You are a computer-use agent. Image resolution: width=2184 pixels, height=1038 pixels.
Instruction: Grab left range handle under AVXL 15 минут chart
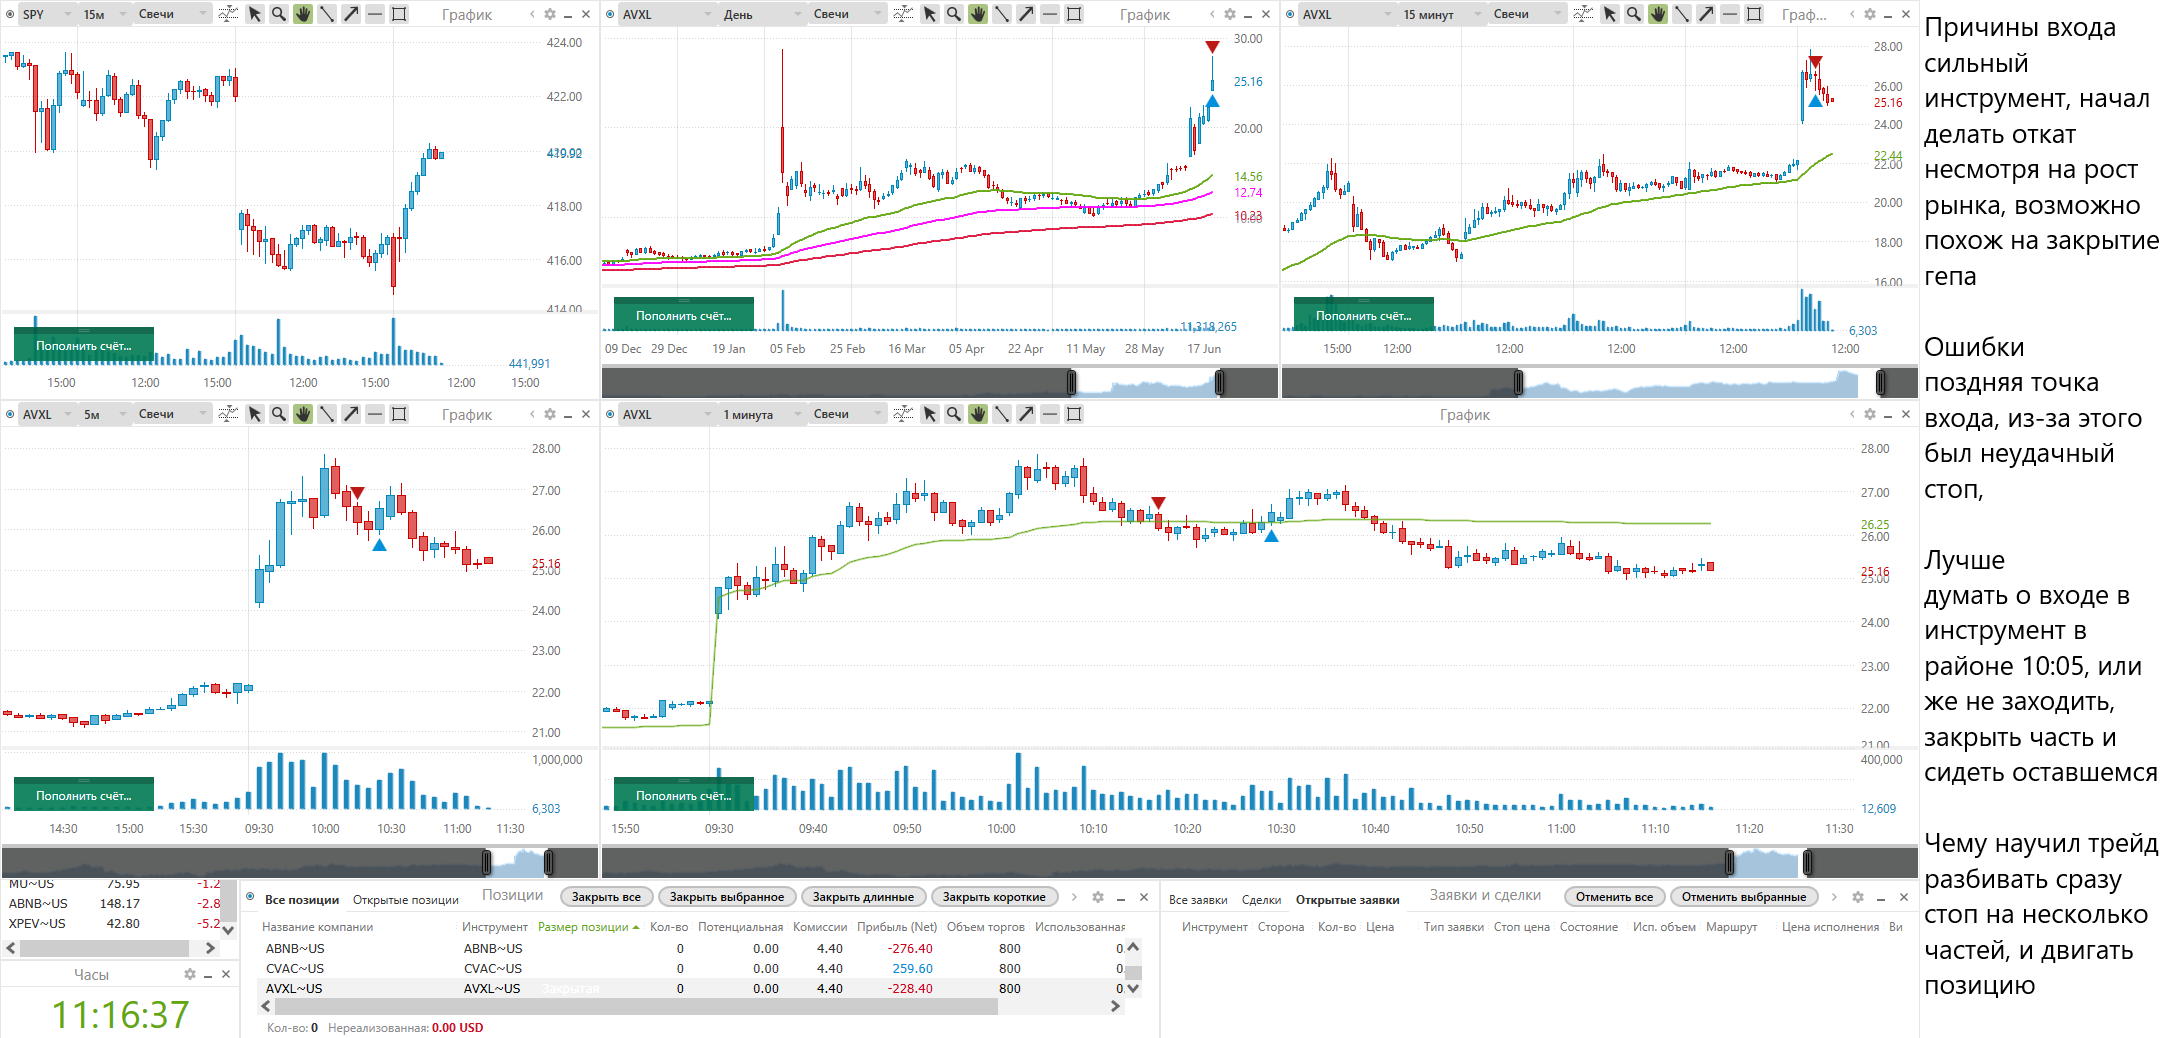point(1518,382)
